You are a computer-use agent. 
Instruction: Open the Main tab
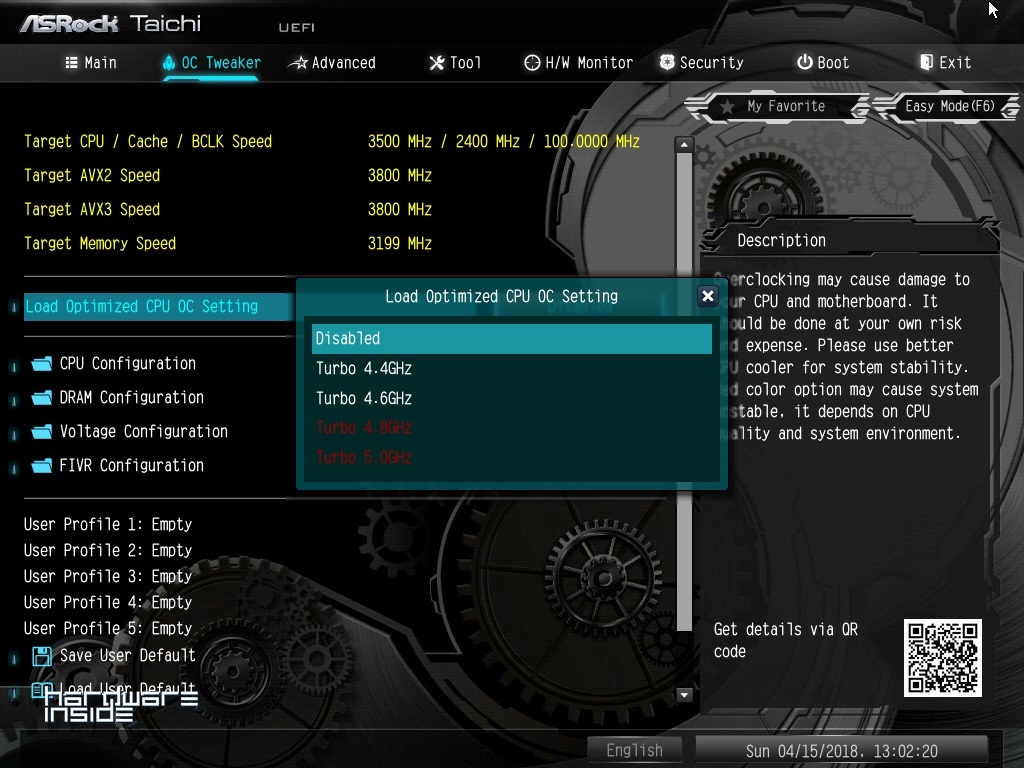coord(91,63)
